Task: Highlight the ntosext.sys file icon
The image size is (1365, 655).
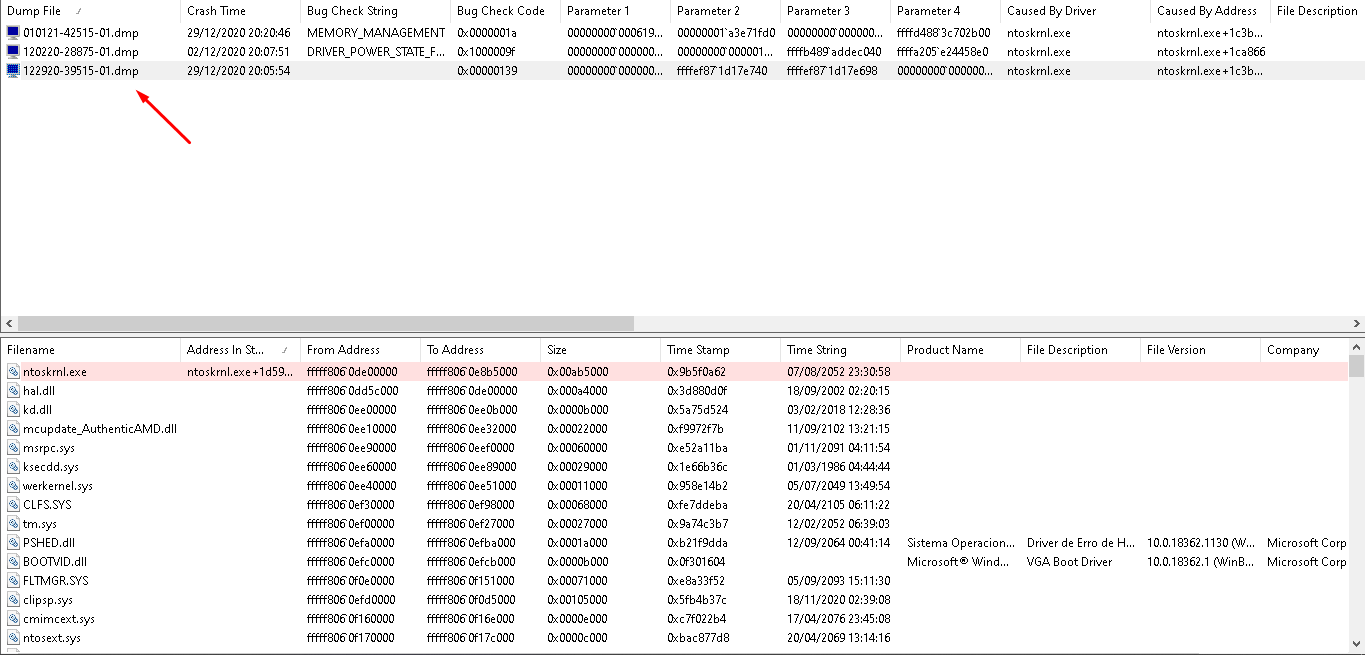Action: pos(13,638)
